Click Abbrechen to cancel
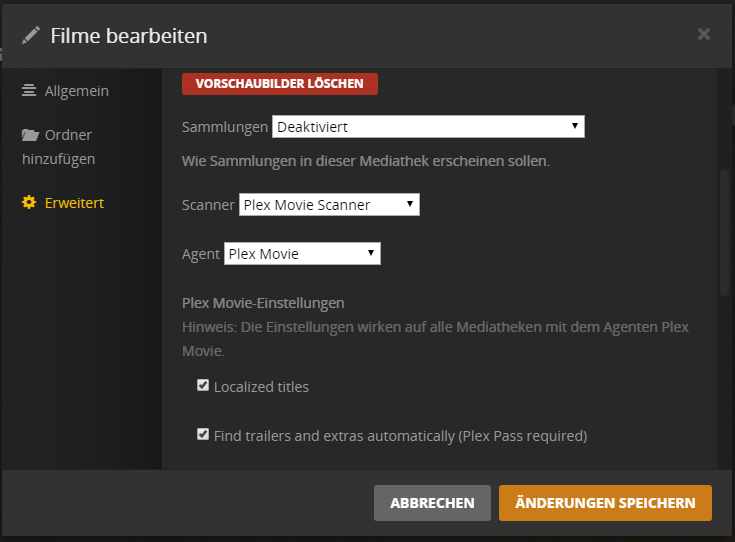Screen dimensions: 735x542 432,503
